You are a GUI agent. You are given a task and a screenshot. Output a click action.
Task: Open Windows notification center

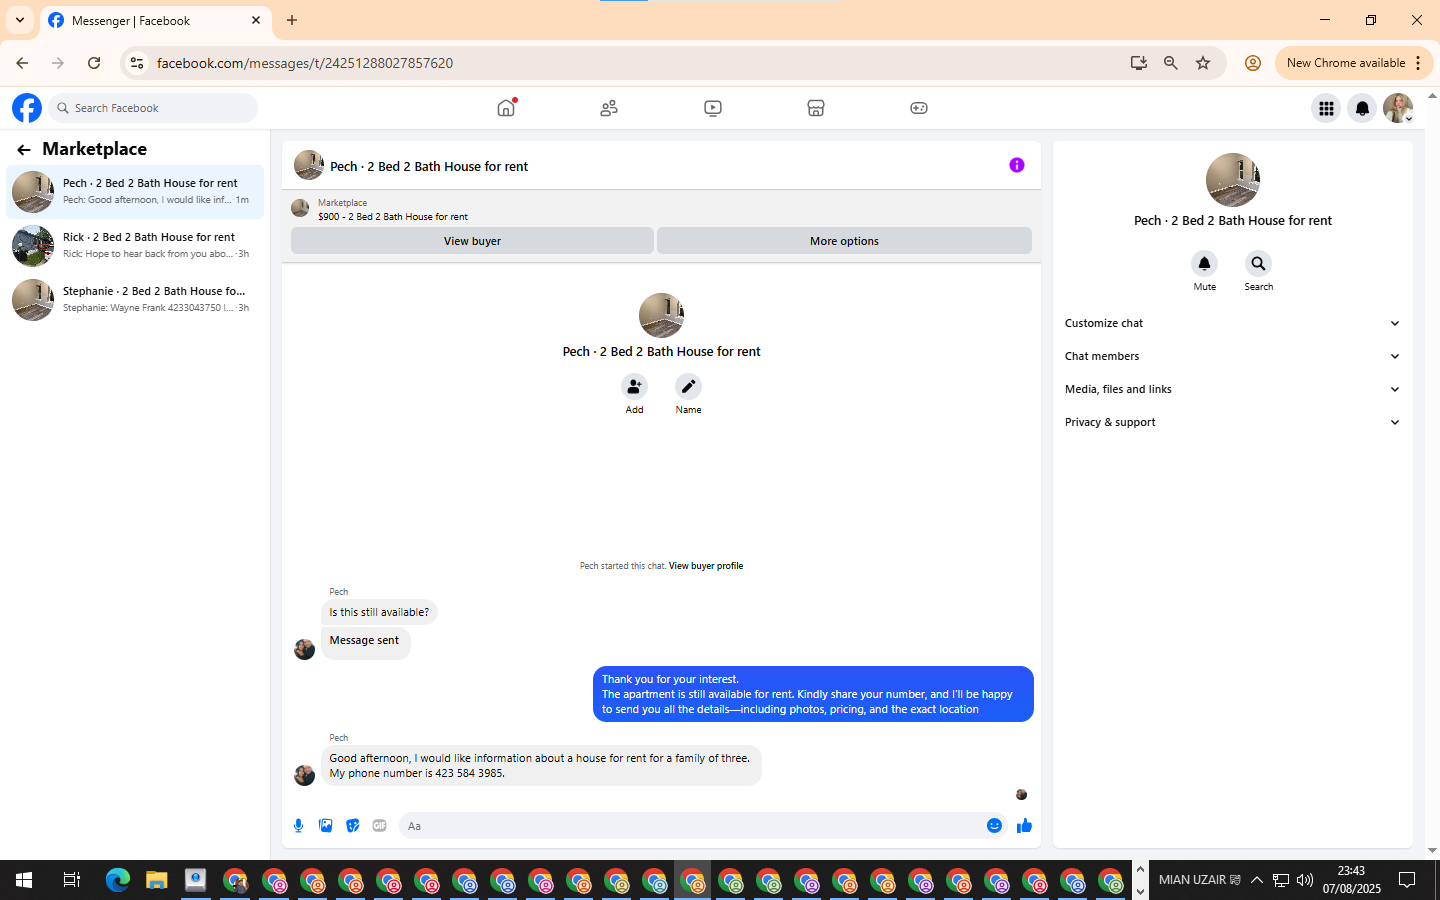(1407, 880)
